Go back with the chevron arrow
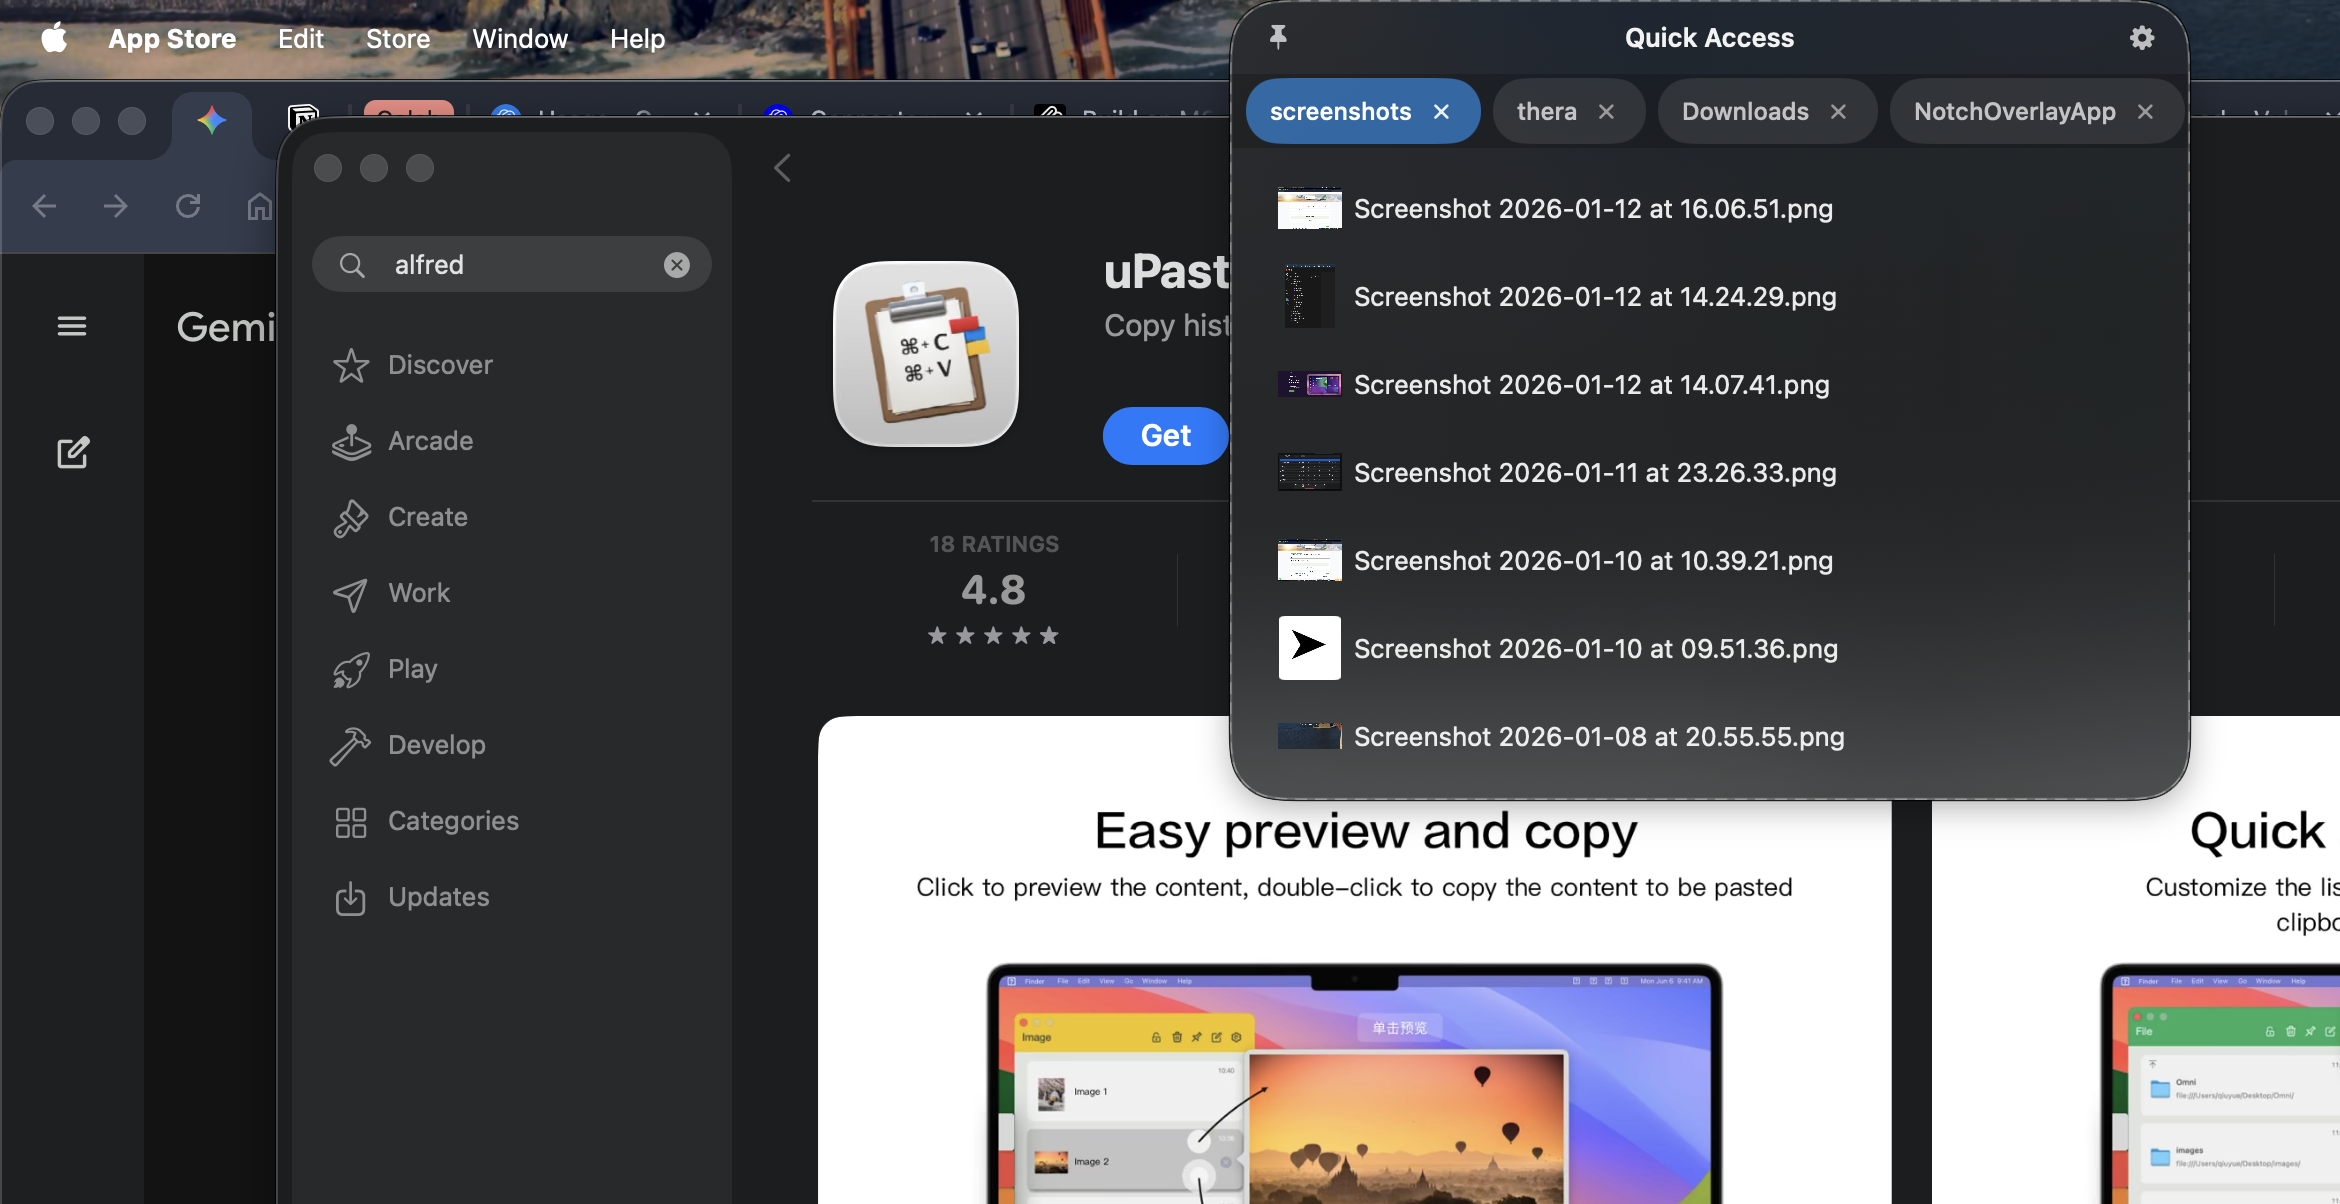This screenshot has width=2340, height=1204. click(x=783, y=168)
